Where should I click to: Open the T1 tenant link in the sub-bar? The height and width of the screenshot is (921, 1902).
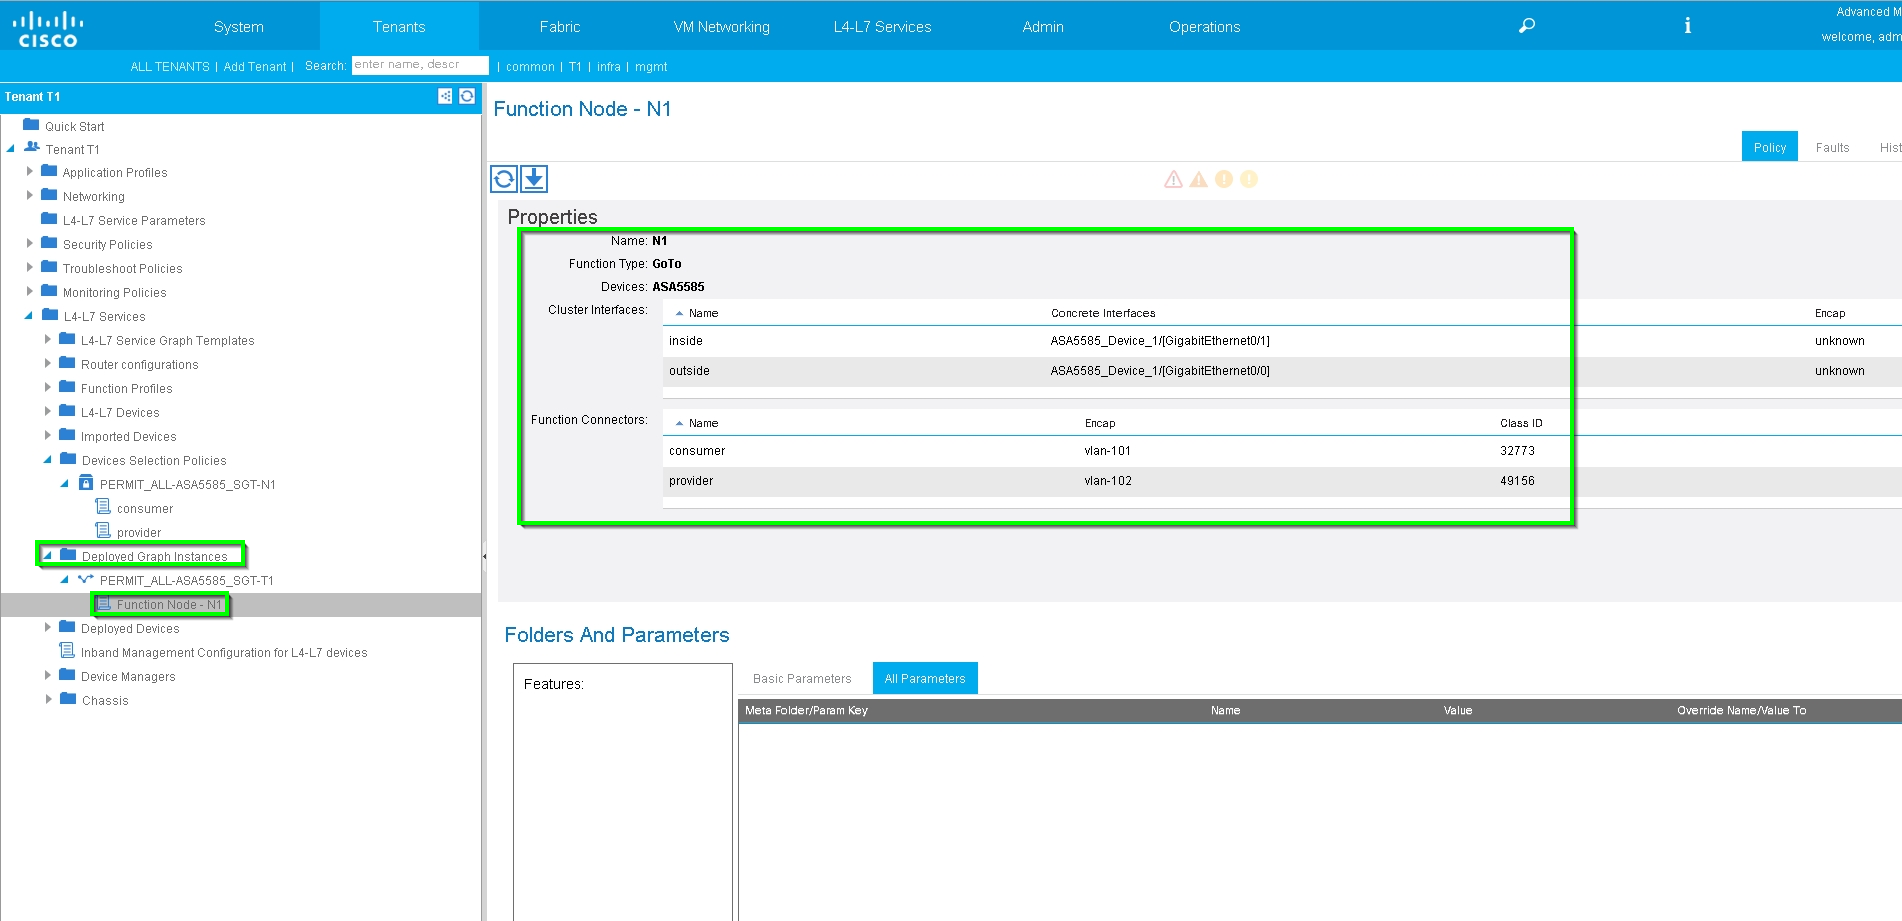(575, 67)
